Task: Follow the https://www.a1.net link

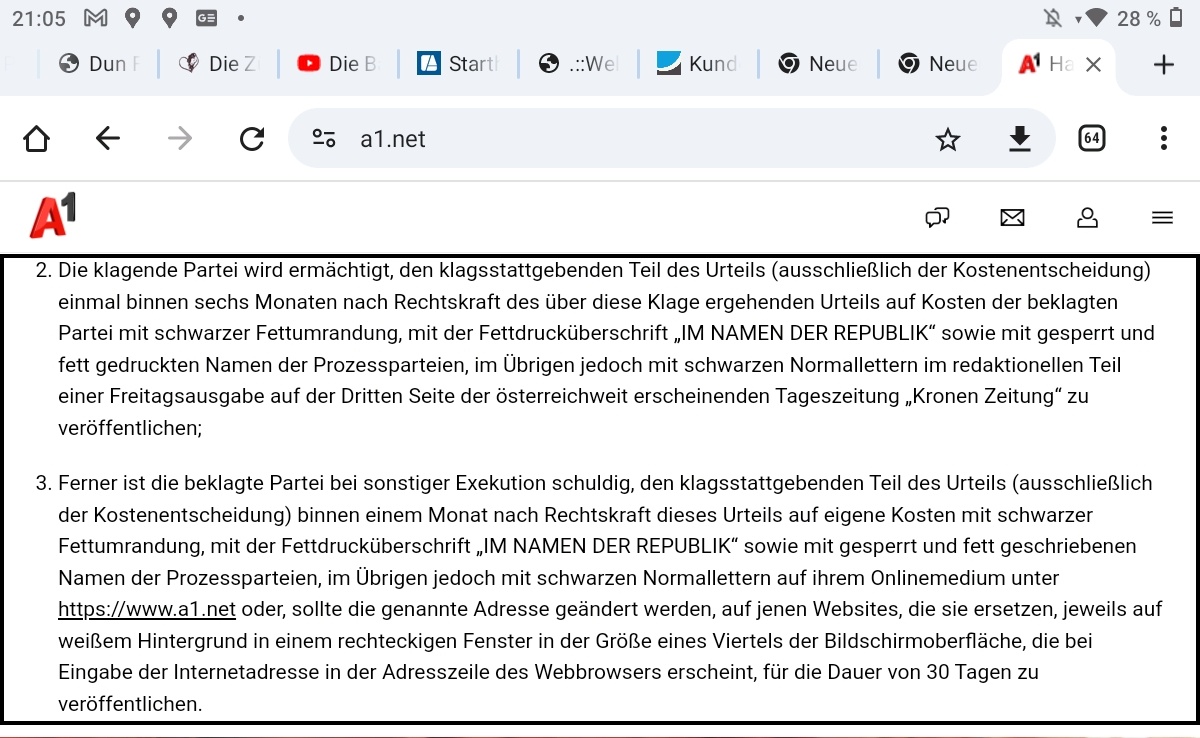Action: click(147, 609)
